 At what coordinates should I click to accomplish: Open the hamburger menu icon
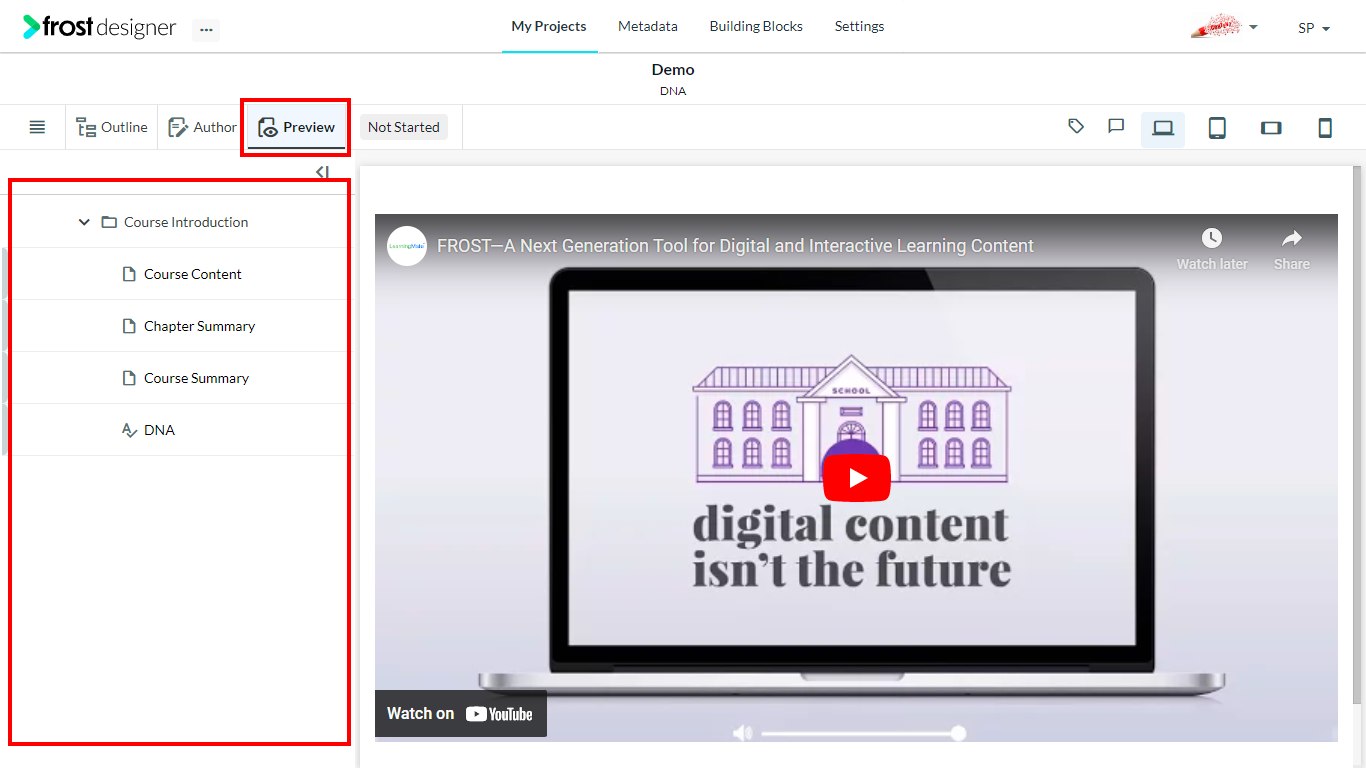37,127
